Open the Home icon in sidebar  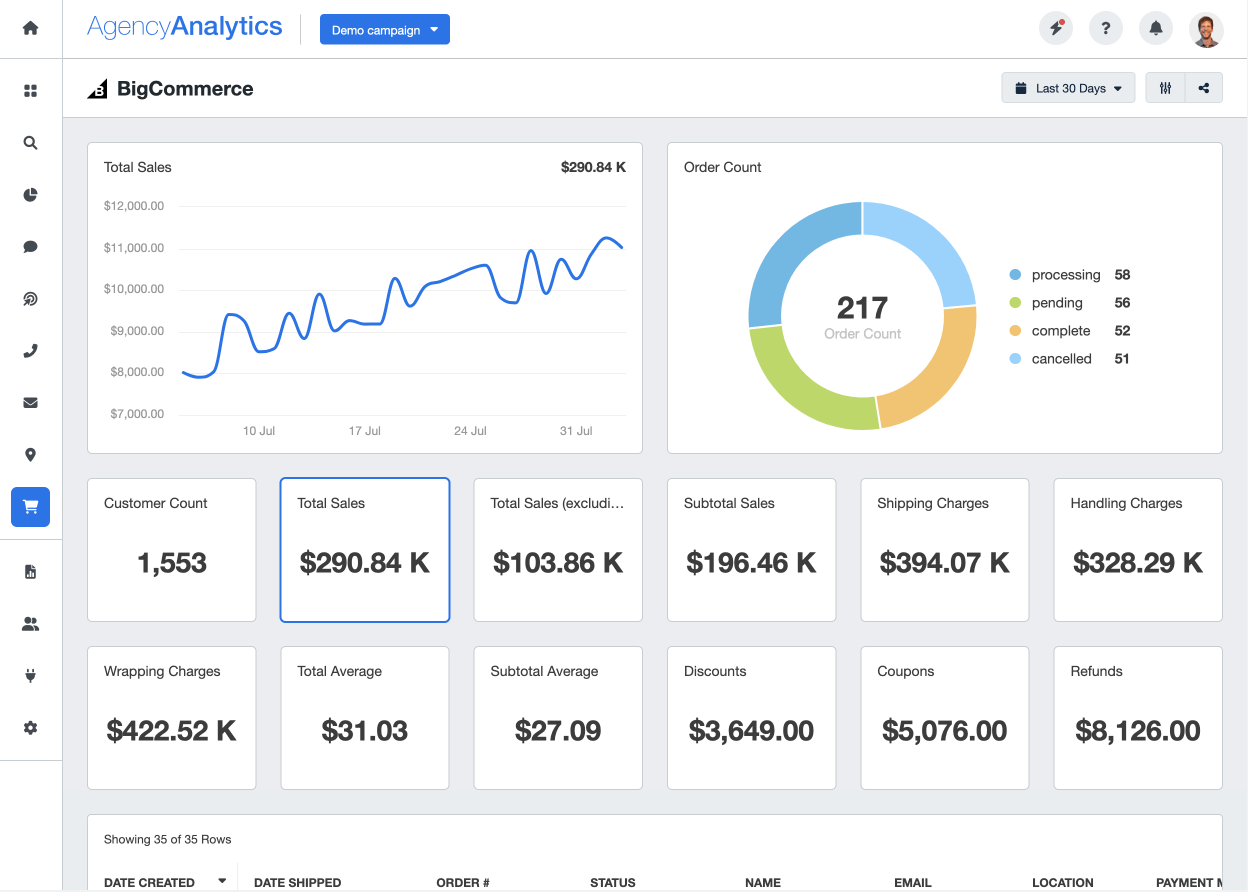pyautogui.click(x=30, y=28)
